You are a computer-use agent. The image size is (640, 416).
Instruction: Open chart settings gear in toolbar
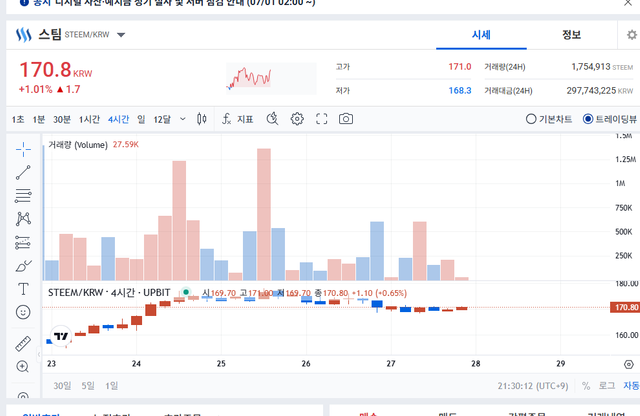[x=297, y=119]
